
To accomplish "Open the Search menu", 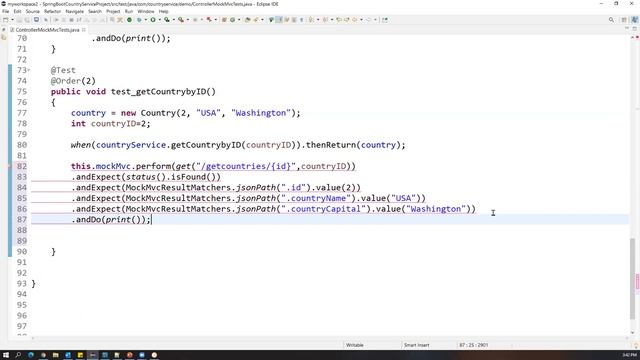I will (95, 11).
